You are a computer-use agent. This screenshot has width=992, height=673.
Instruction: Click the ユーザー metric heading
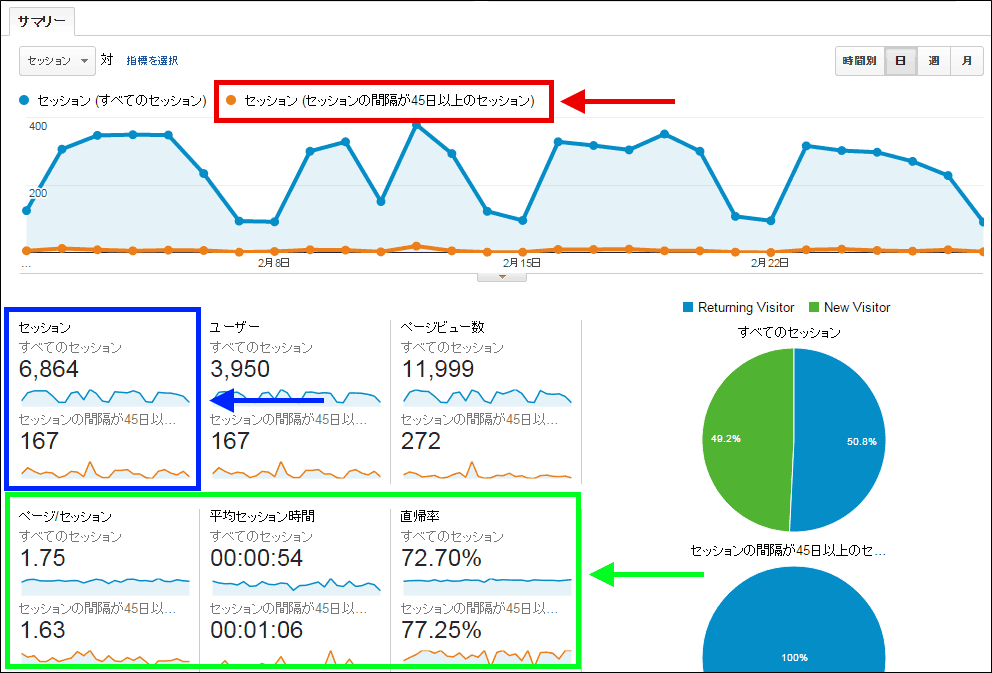pyautogui.click(x=235, y=327)
